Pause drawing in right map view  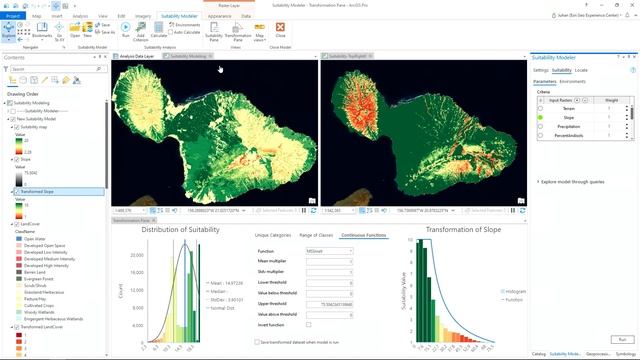pos(513,211)
